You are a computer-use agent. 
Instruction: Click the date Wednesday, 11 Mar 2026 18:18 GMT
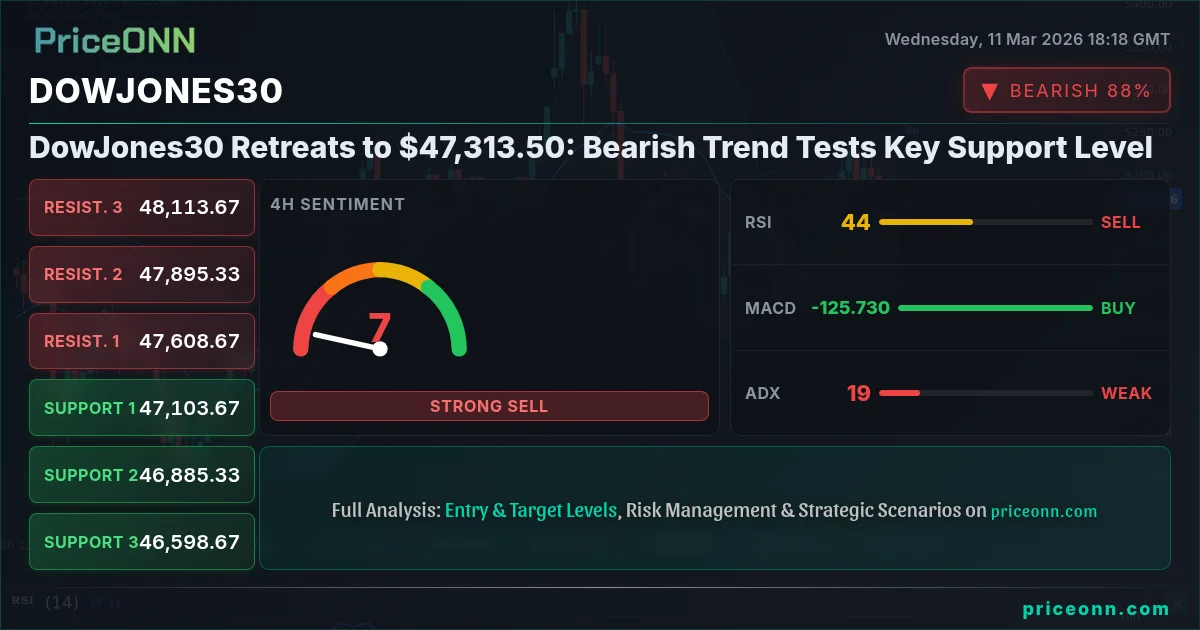point(1027,39)
